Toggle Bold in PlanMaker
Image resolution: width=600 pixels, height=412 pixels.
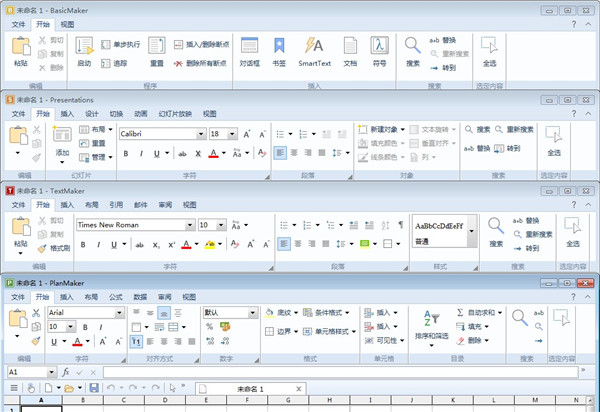pos(85,327)
